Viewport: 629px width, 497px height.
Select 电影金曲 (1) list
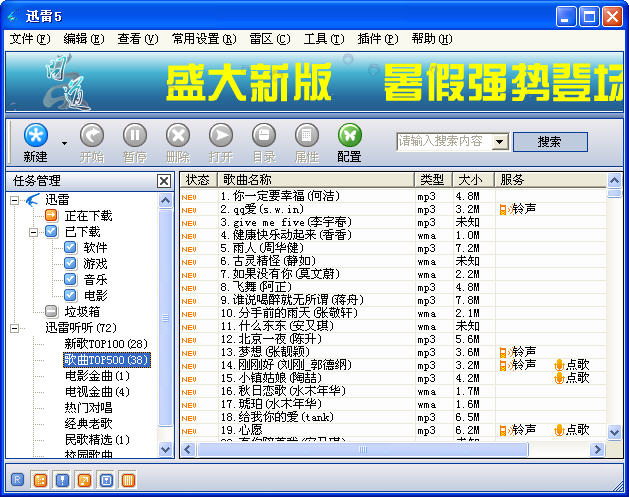(97, 376)
